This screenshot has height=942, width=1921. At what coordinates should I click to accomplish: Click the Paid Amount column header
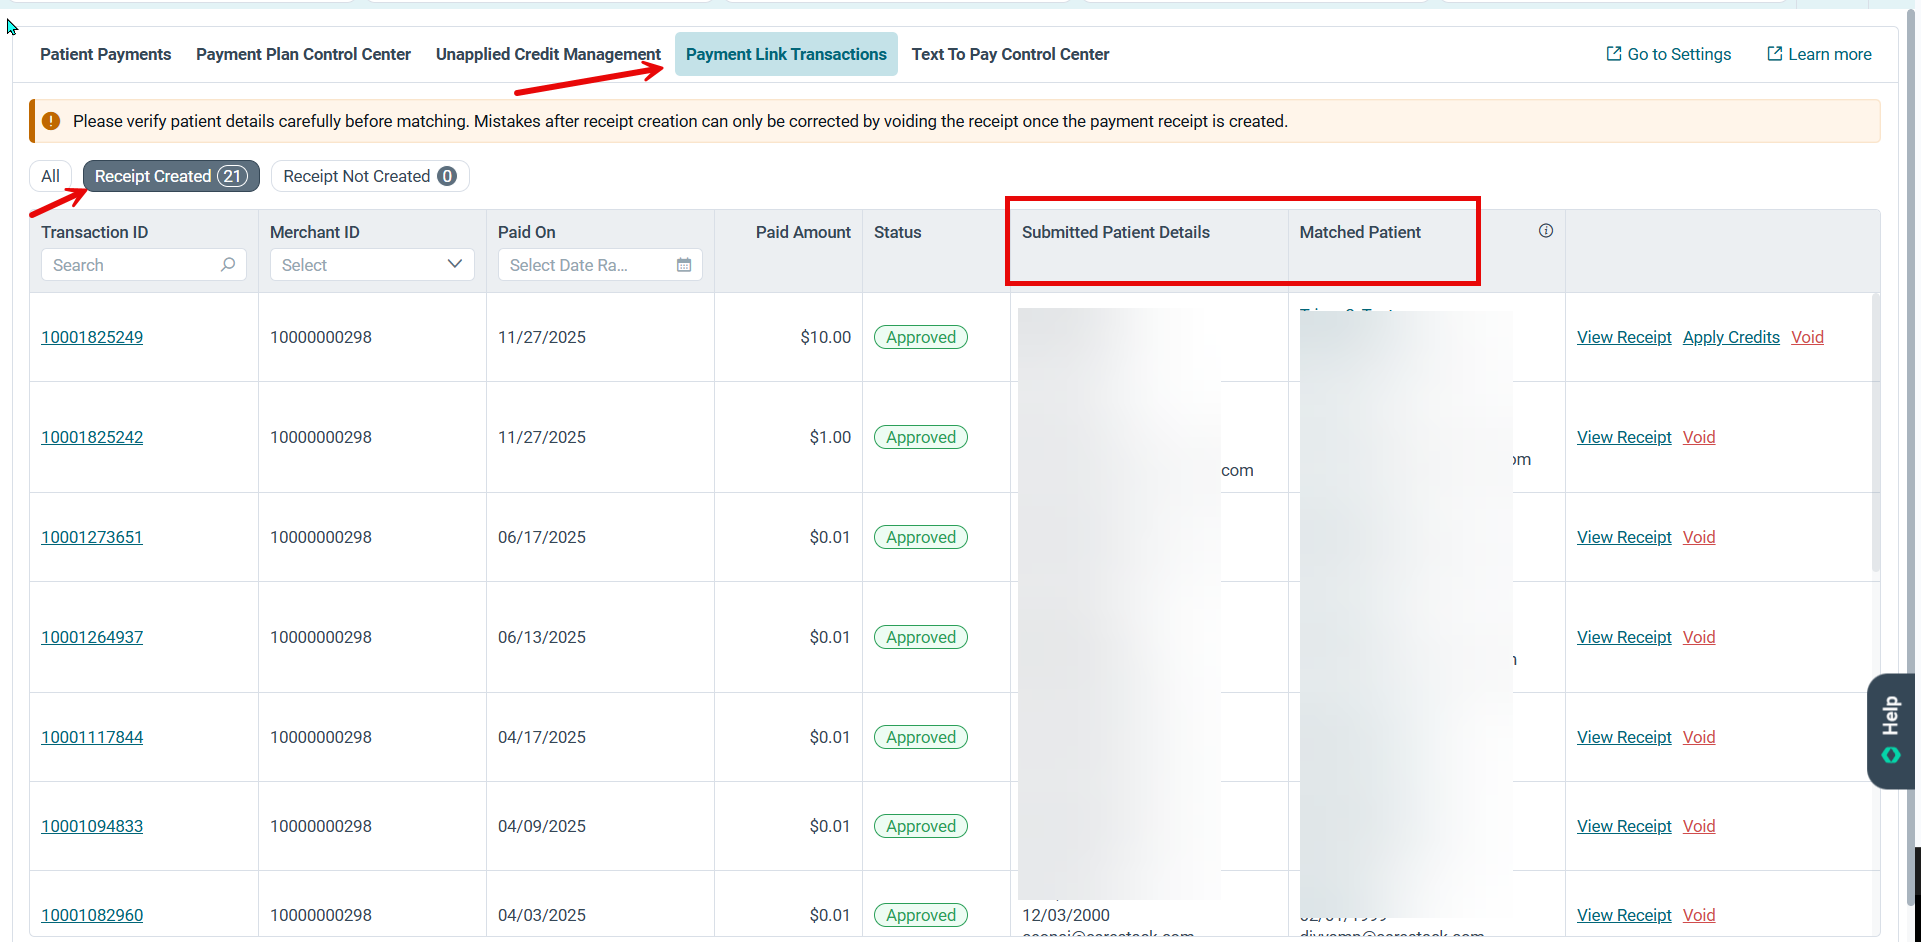(x=803, y=232)
